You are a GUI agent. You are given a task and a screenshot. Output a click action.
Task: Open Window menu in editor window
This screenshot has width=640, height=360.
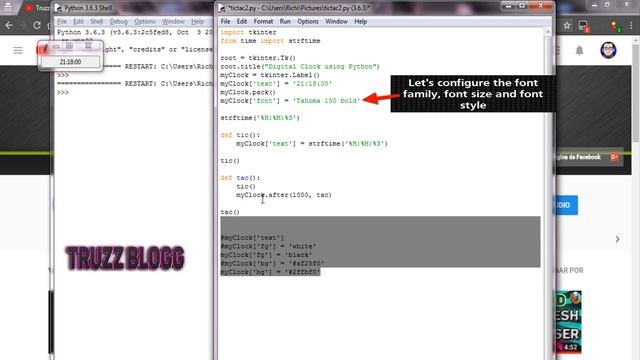[336, 21]
